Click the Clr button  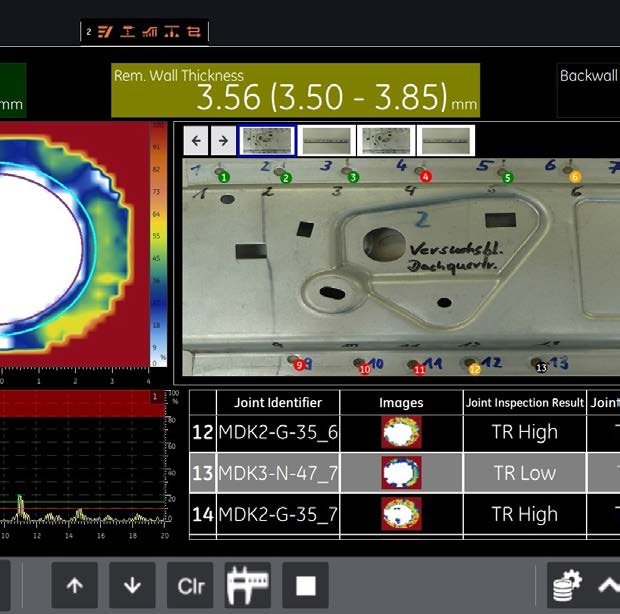click(x=190, y=585)
